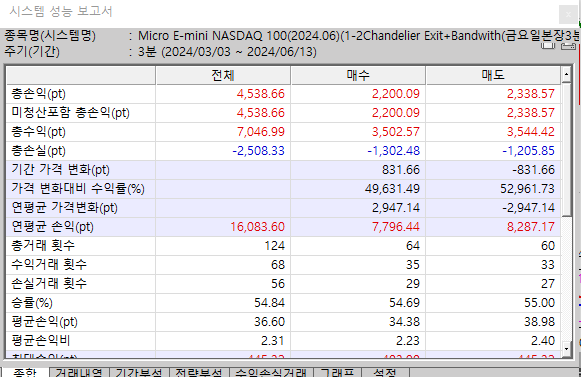Open the 기간분석 tab
This screenshot has height=377, width=581.
[139, 372]
